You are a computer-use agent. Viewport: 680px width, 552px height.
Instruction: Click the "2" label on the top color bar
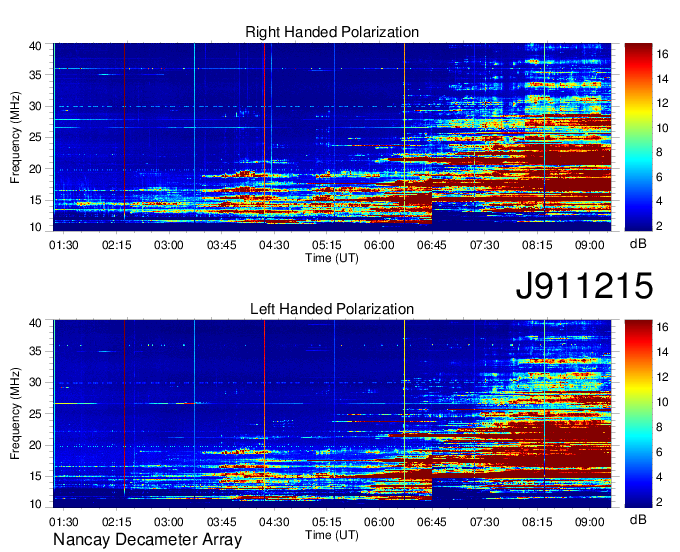coord(659,225)
